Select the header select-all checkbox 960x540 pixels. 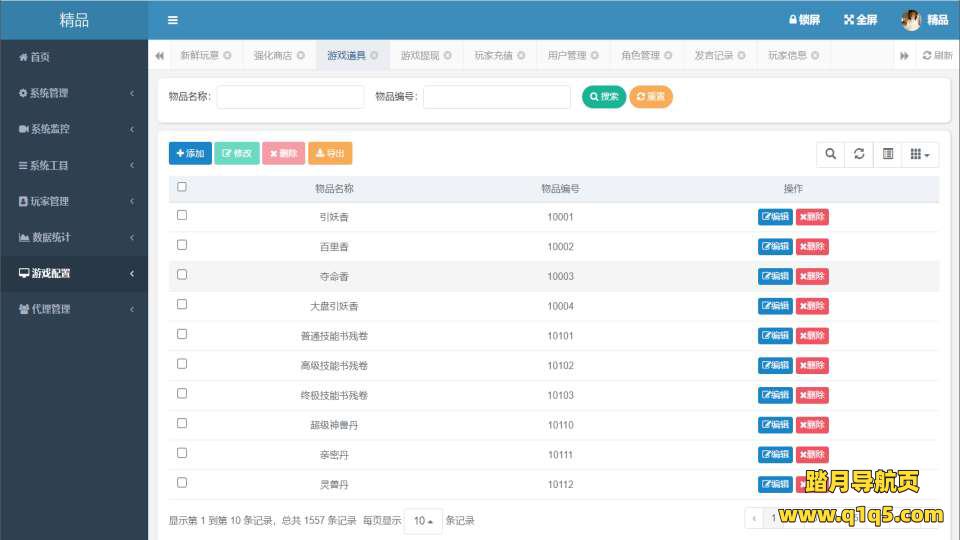182,187
